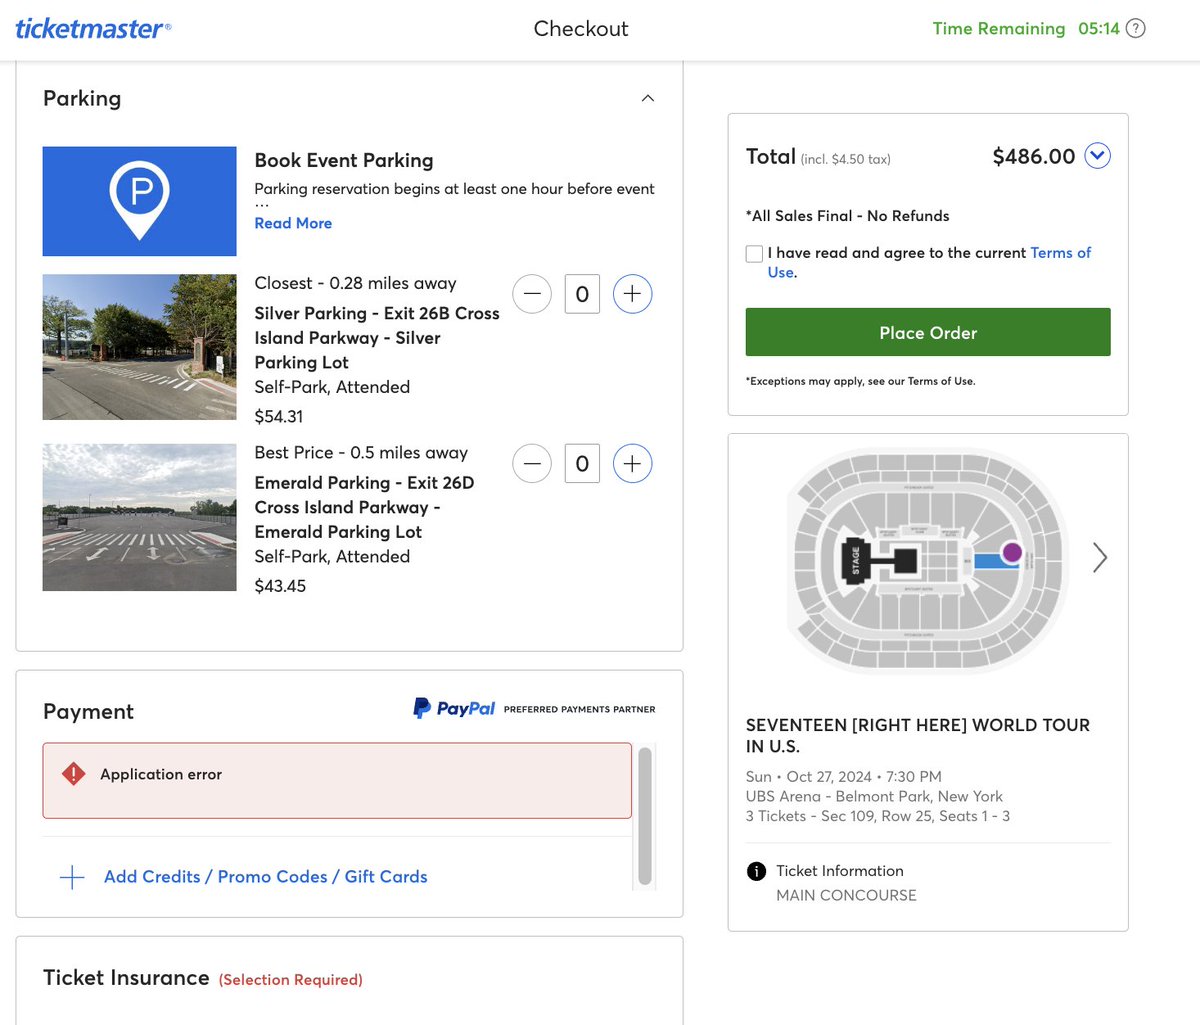Click the "PREFERRED PAYMENTS PARTNER" caption
The width and height of the screenshot is (1200, 1025).
580,709
